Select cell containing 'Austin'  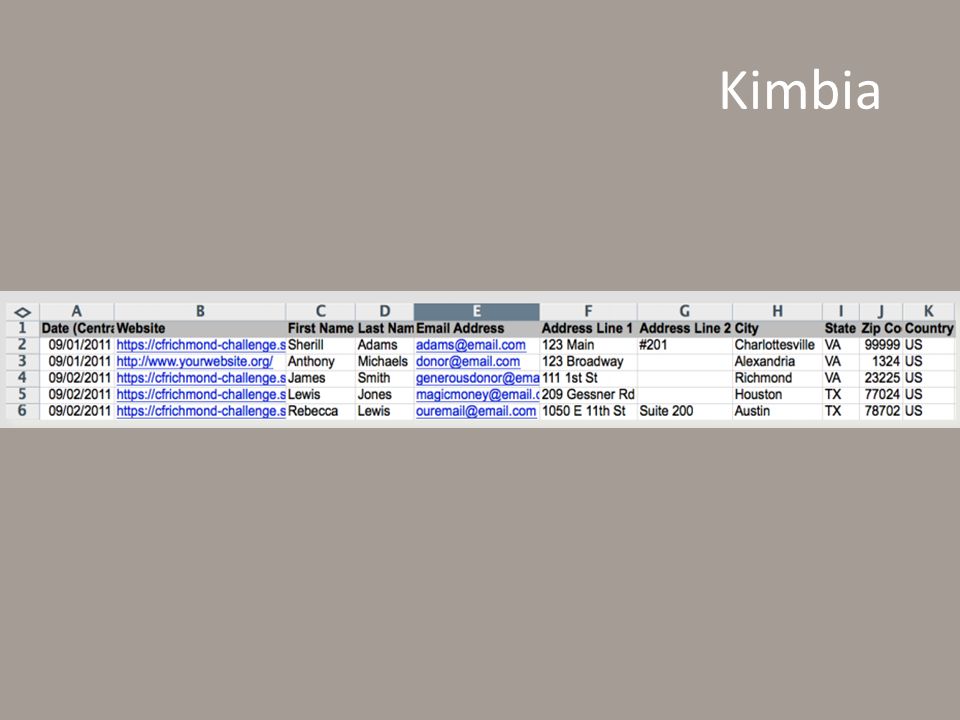pyautogui.click(x=778, y=411)
